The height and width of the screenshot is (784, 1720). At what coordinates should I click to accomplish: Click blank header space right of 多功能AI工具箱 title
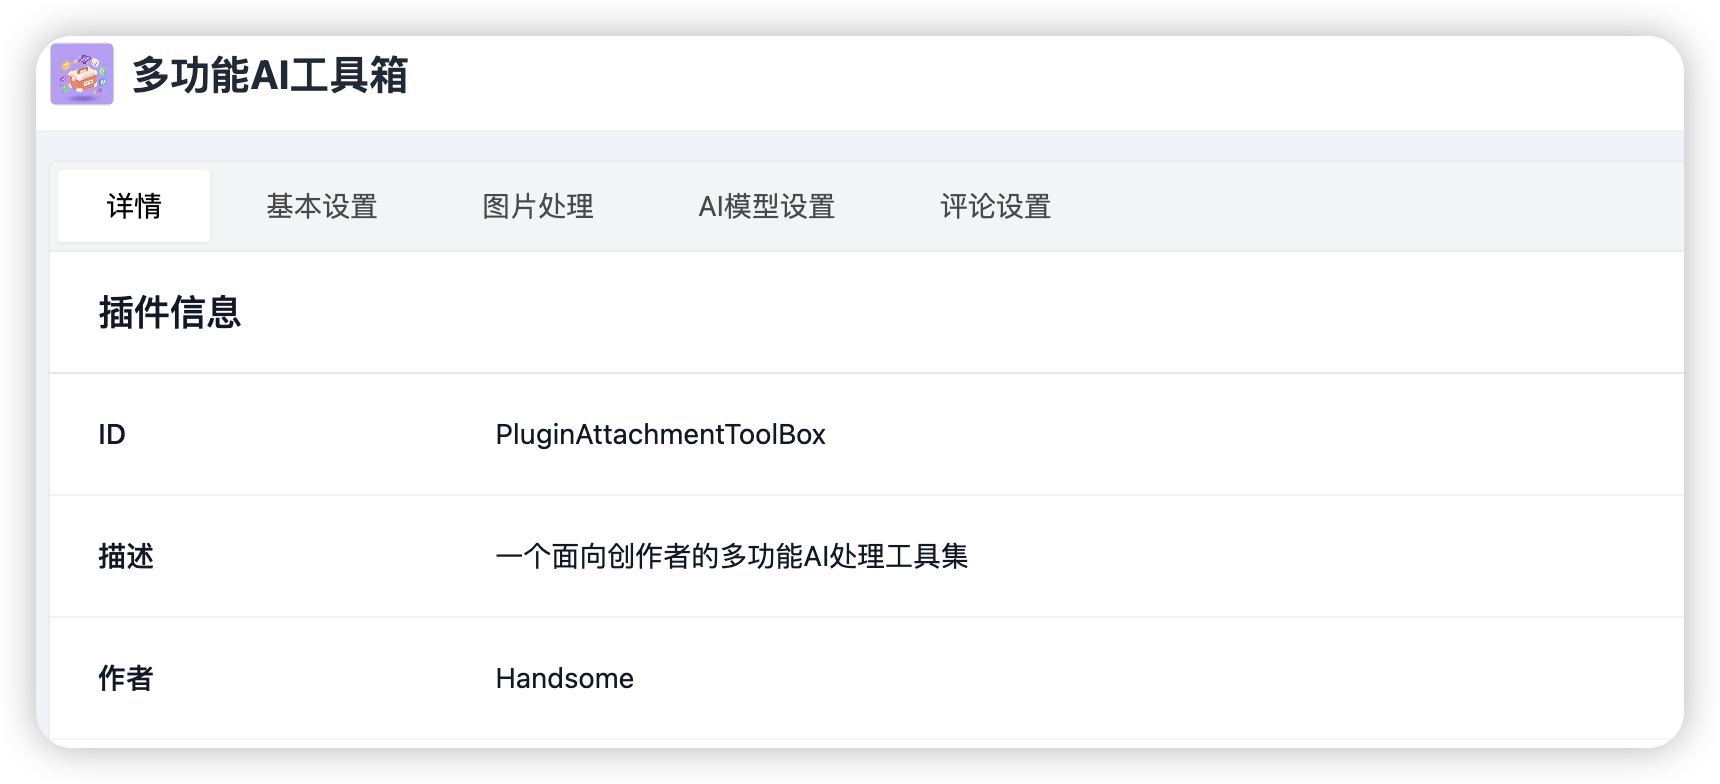1040,75
